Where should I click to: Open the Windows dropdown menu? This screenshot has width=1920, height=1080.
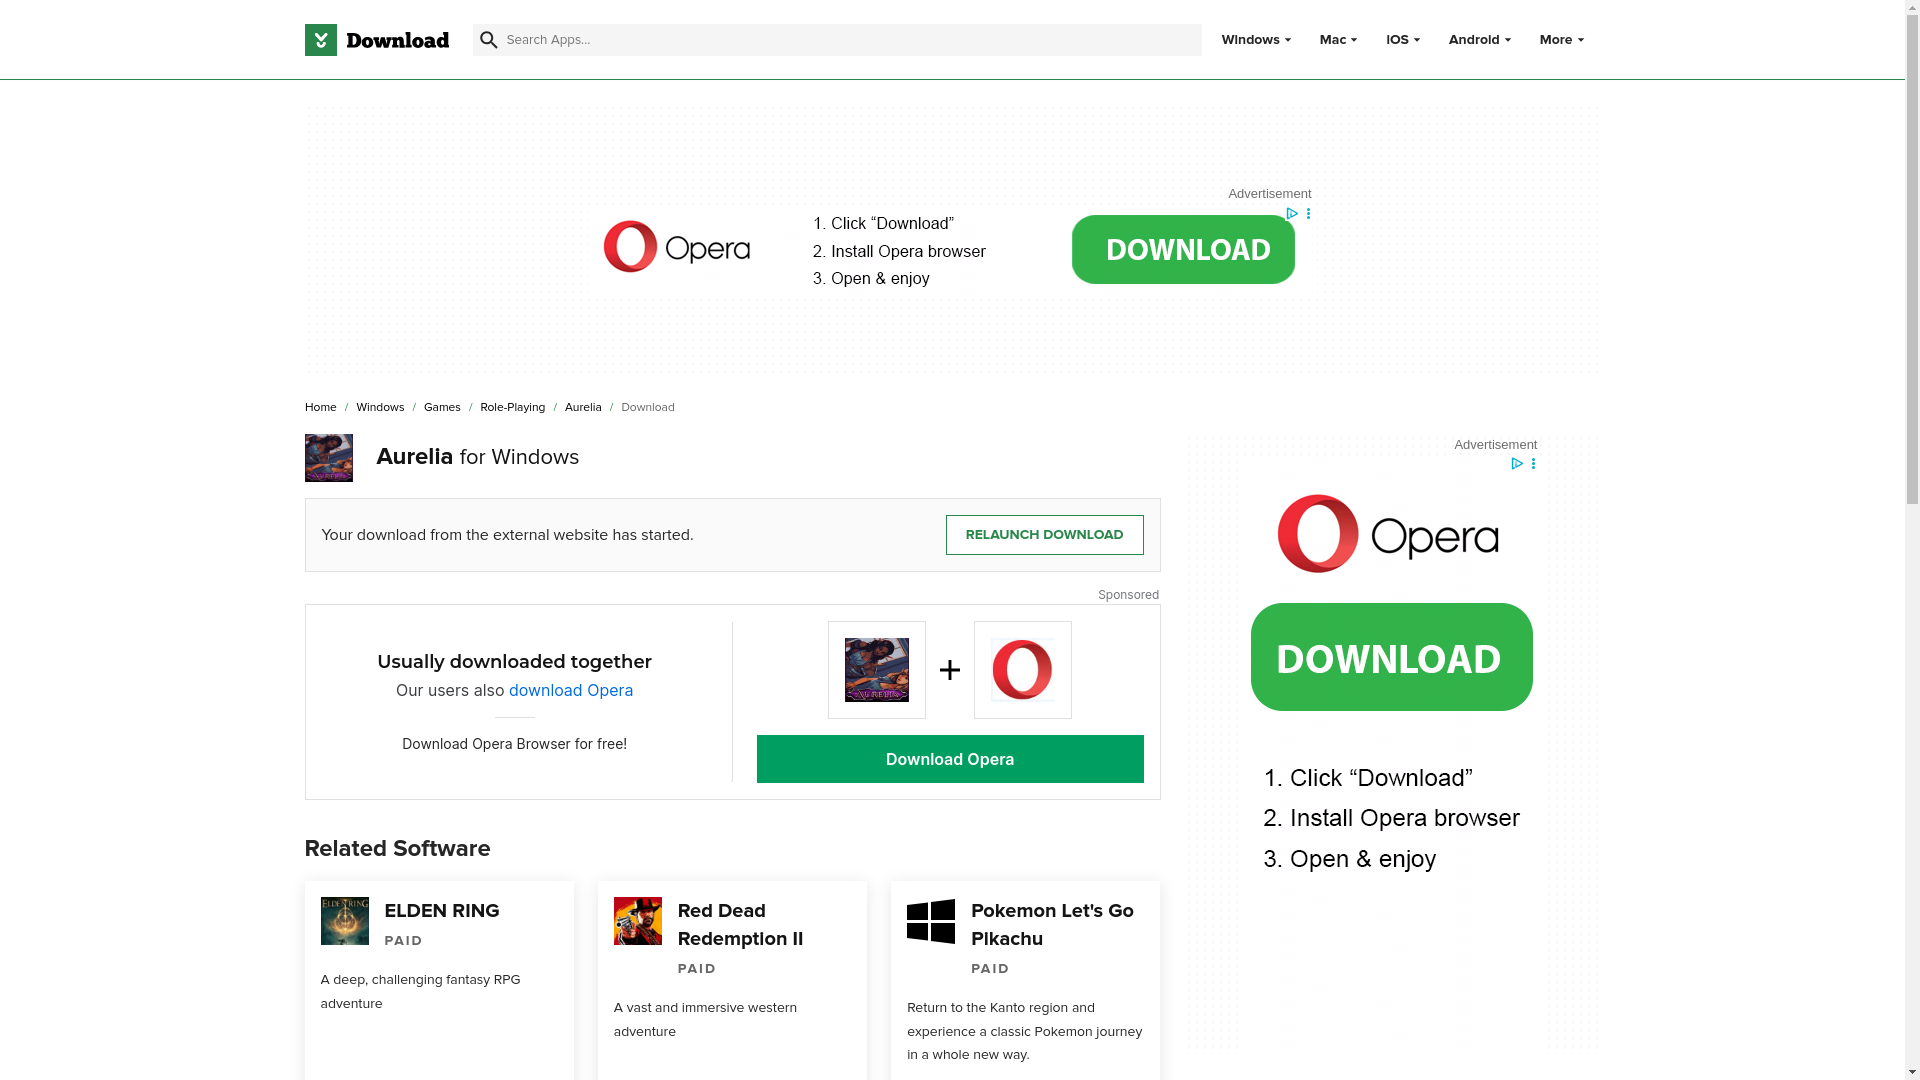(x=1255, y=40)
